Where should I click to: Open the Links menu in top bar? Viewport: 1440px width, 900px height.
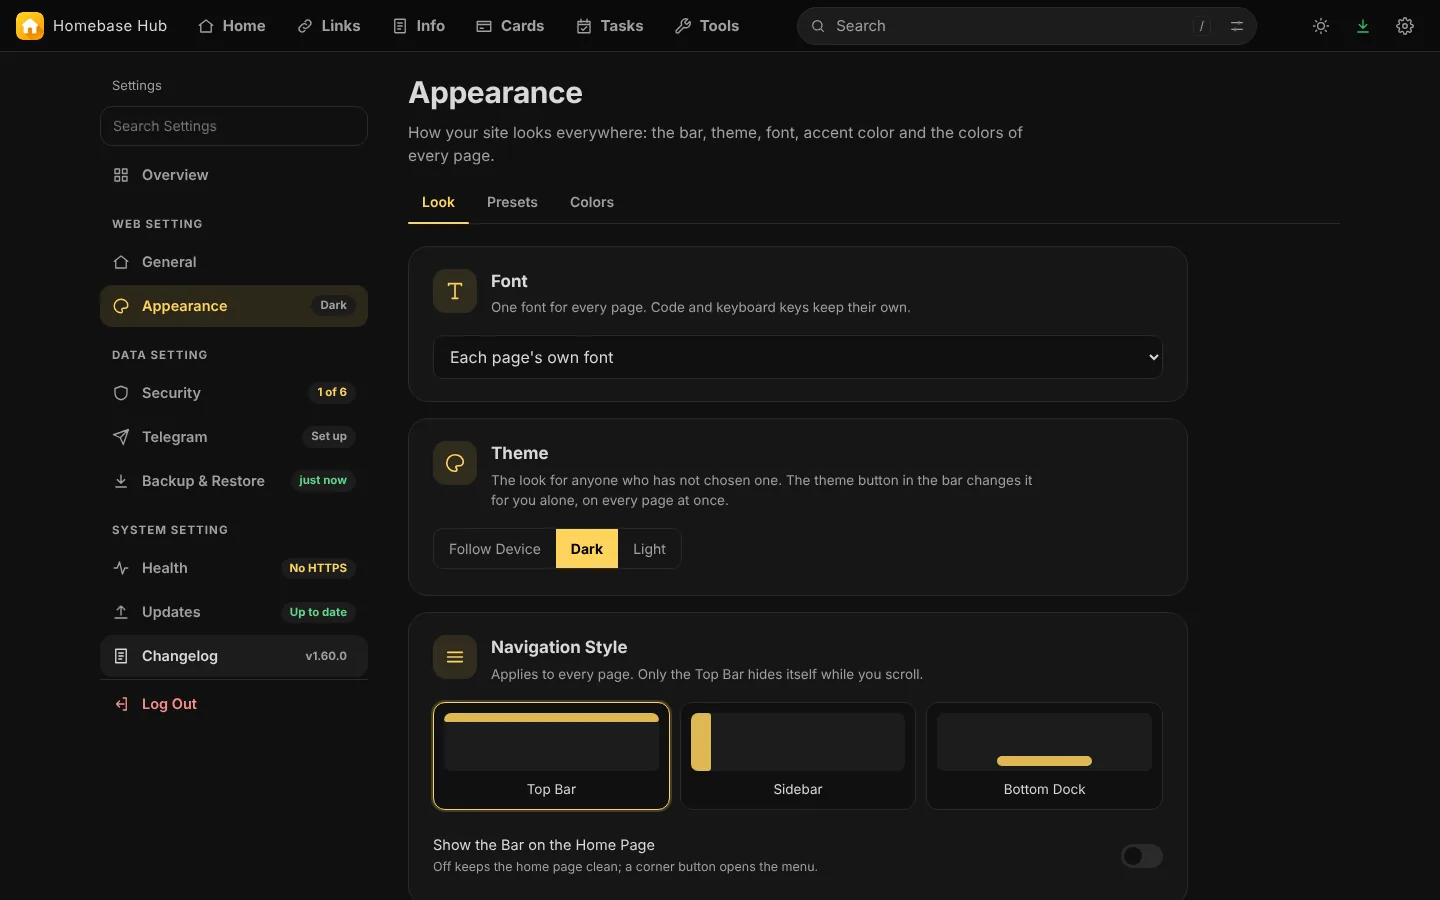[329, 26]
